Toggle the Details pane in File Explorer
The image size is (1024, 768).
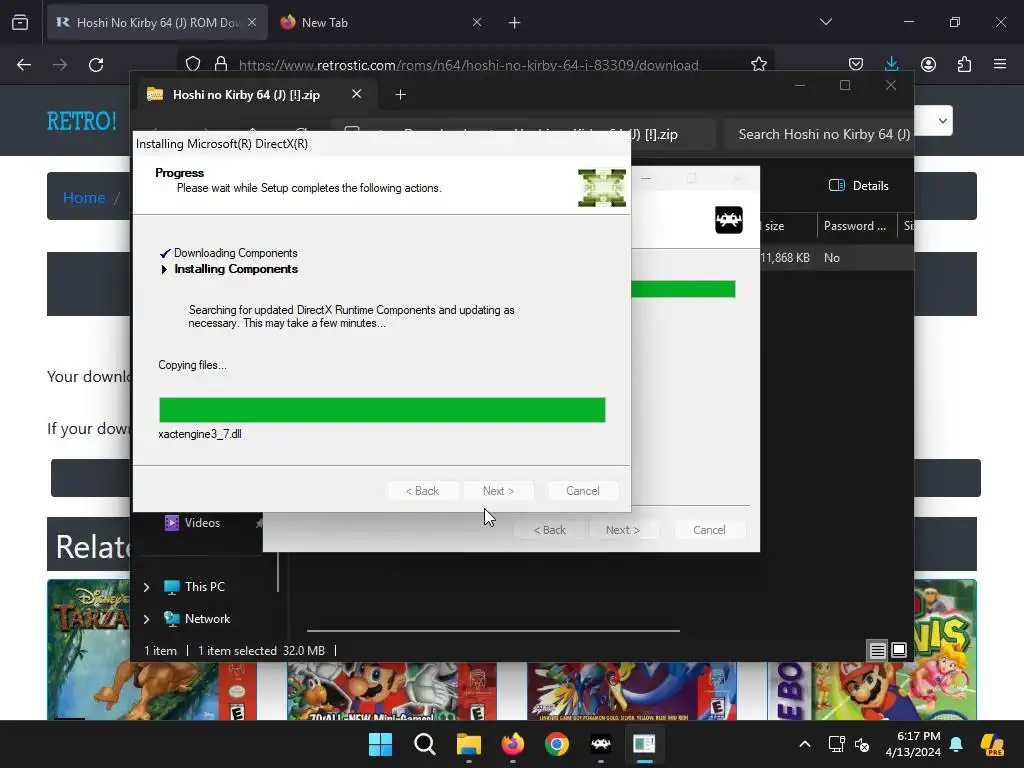[x=859, y=185]
